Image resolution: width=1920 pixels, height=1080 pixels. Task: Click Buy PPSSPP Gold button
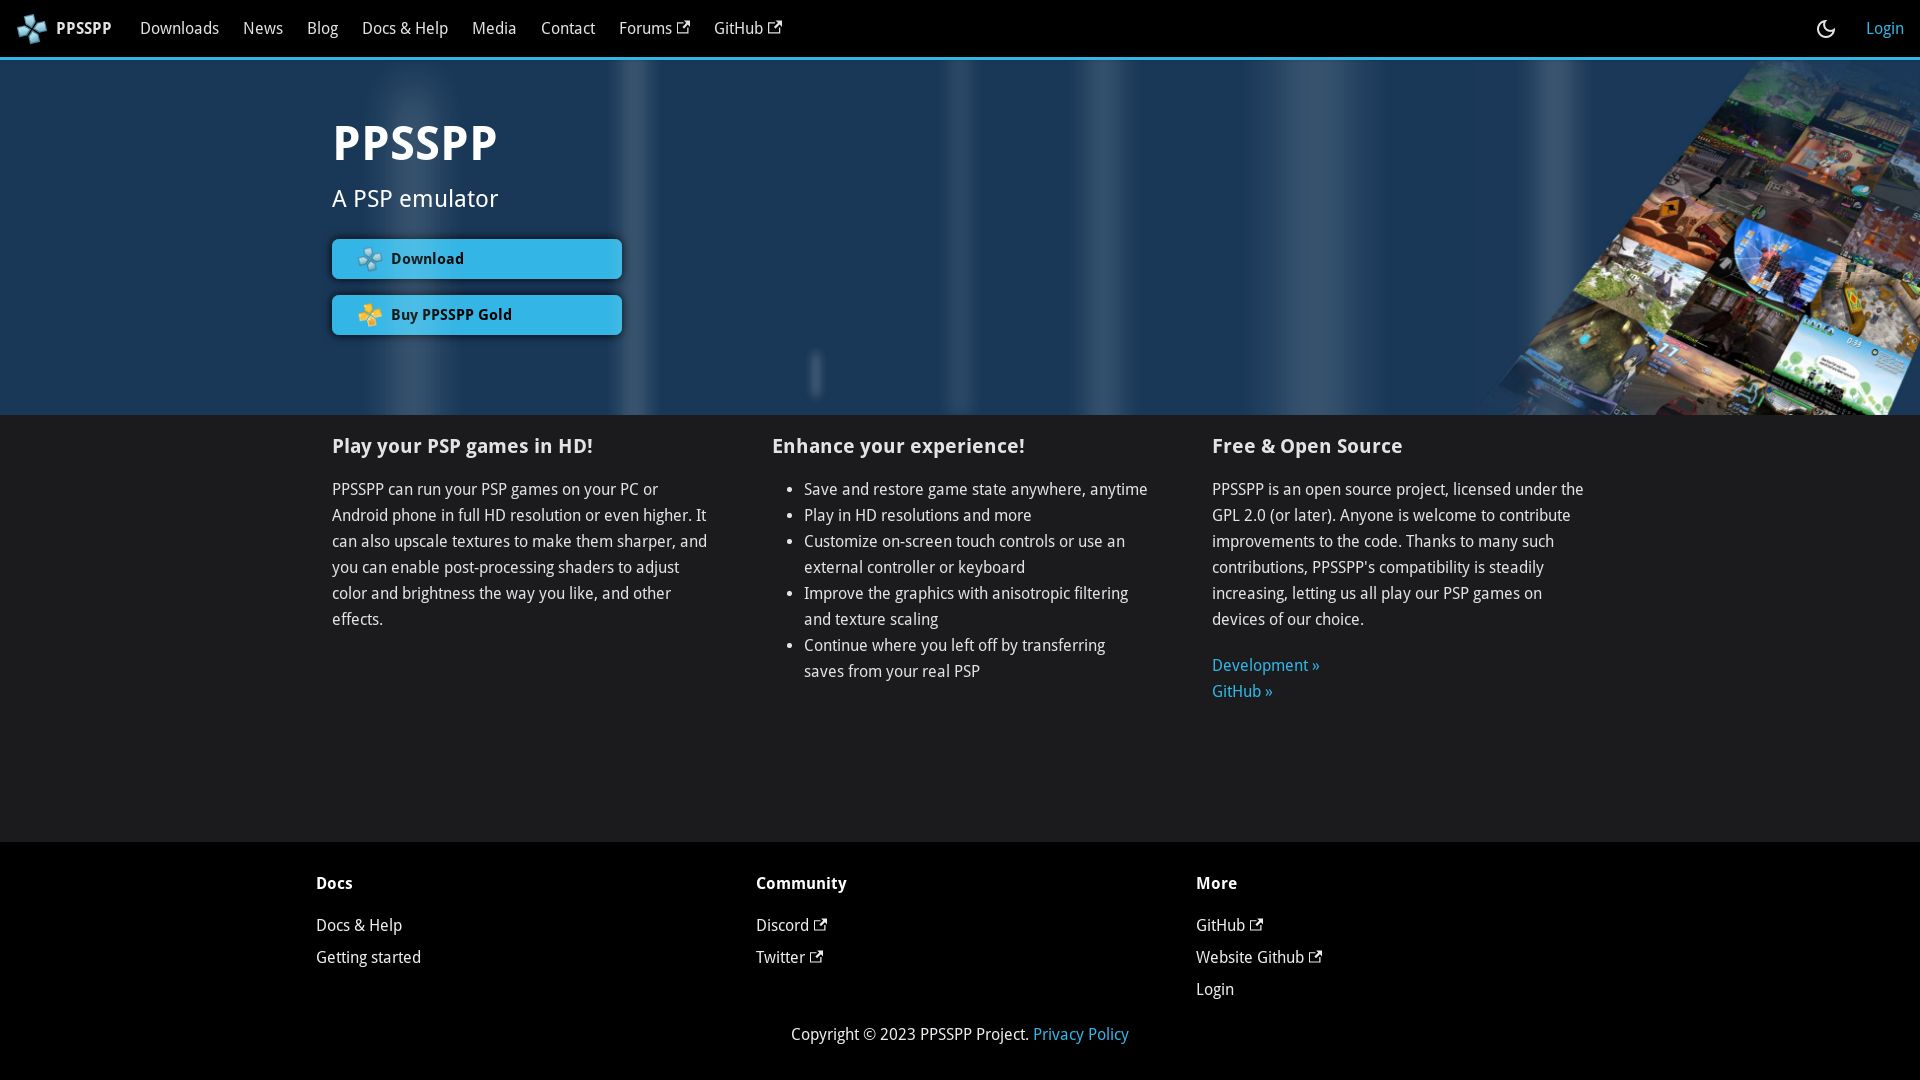pyautogui.click(x=477, y=315)
